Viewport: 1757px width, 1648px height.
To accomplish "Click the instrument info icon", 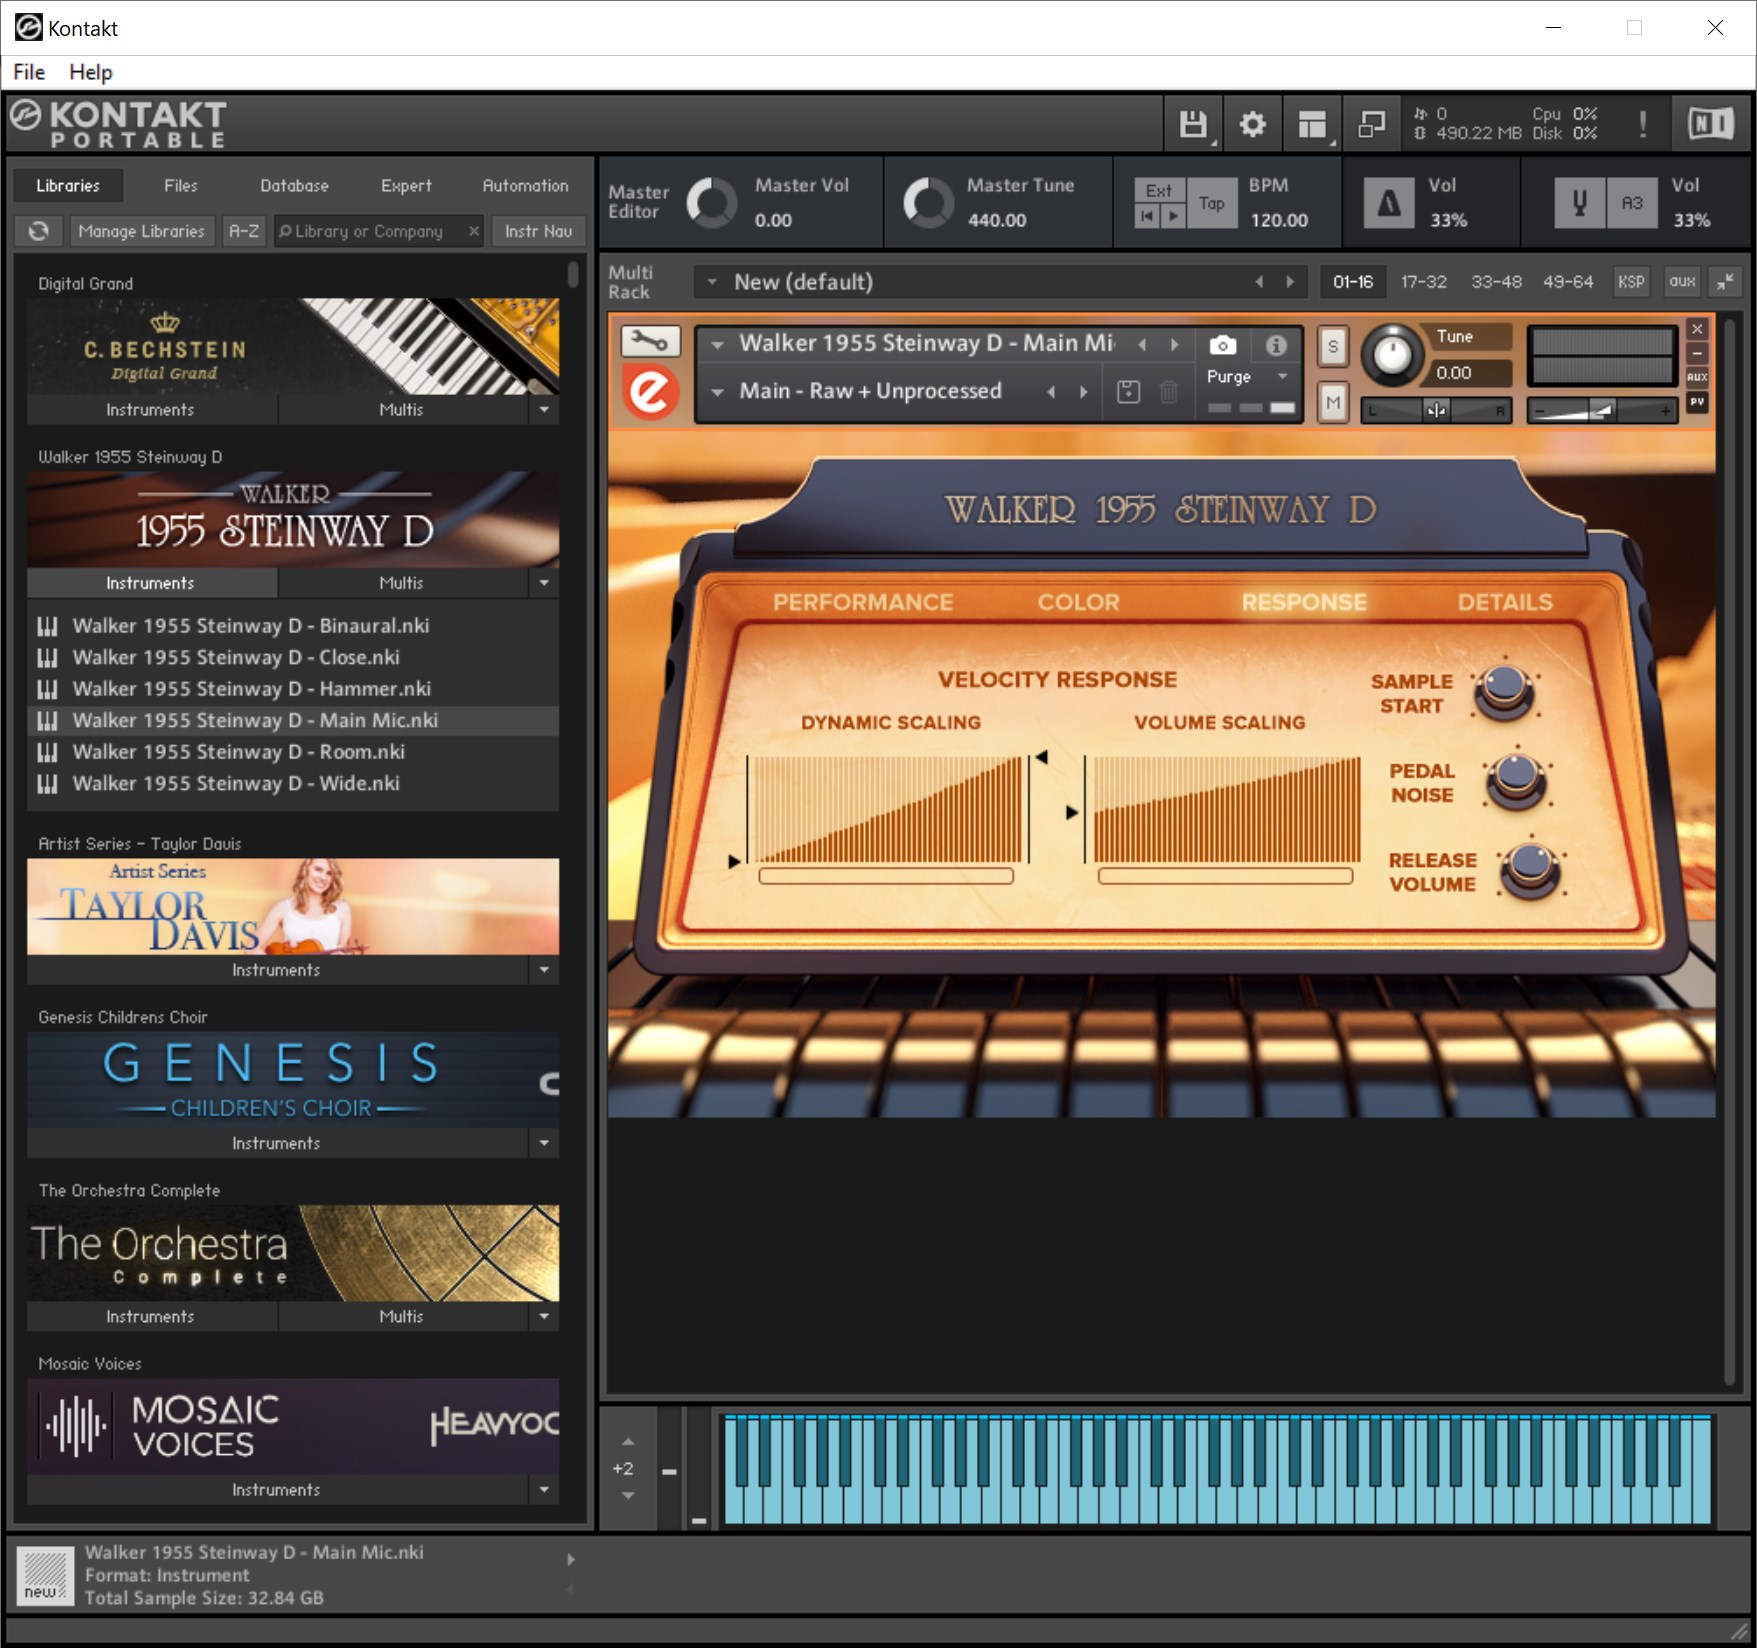I will [1275, 346].
